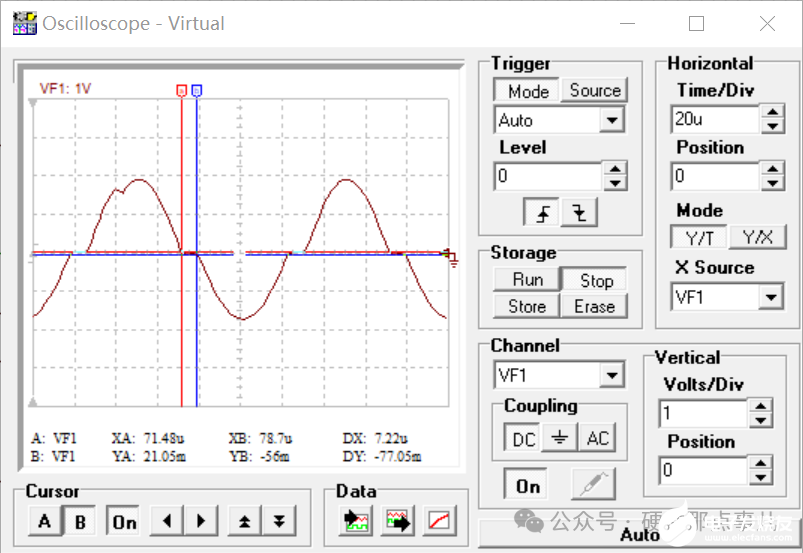Select the trigger Source tab
Screen dimensions: 803x553
click(x=595, y=90)
